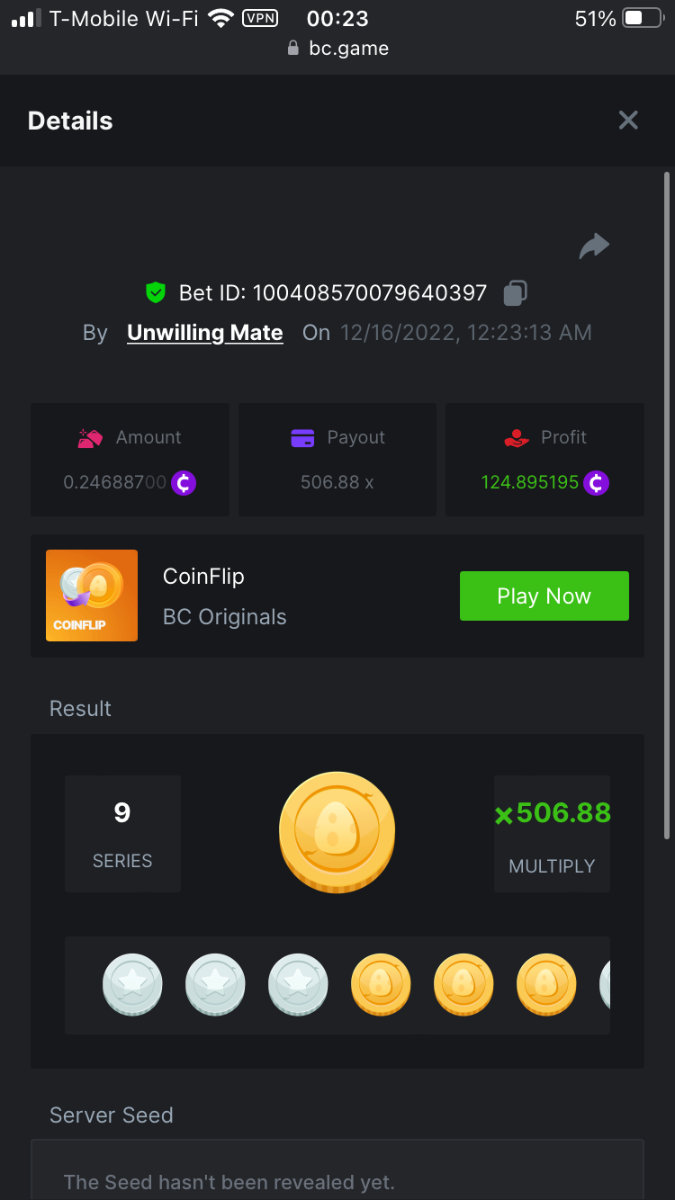Click the green verified shield icon
675x1200 pixels.
[x=155, y=293]
